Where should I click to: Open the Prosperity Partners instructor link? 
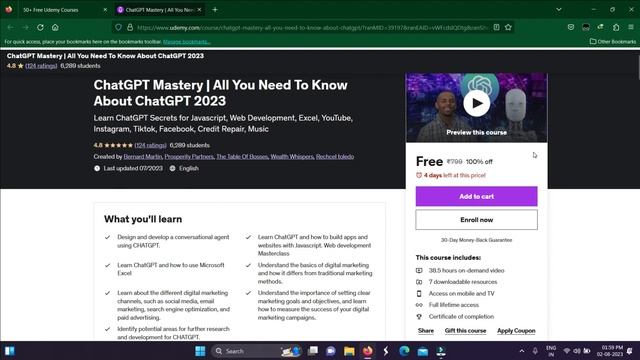[189, 157]
